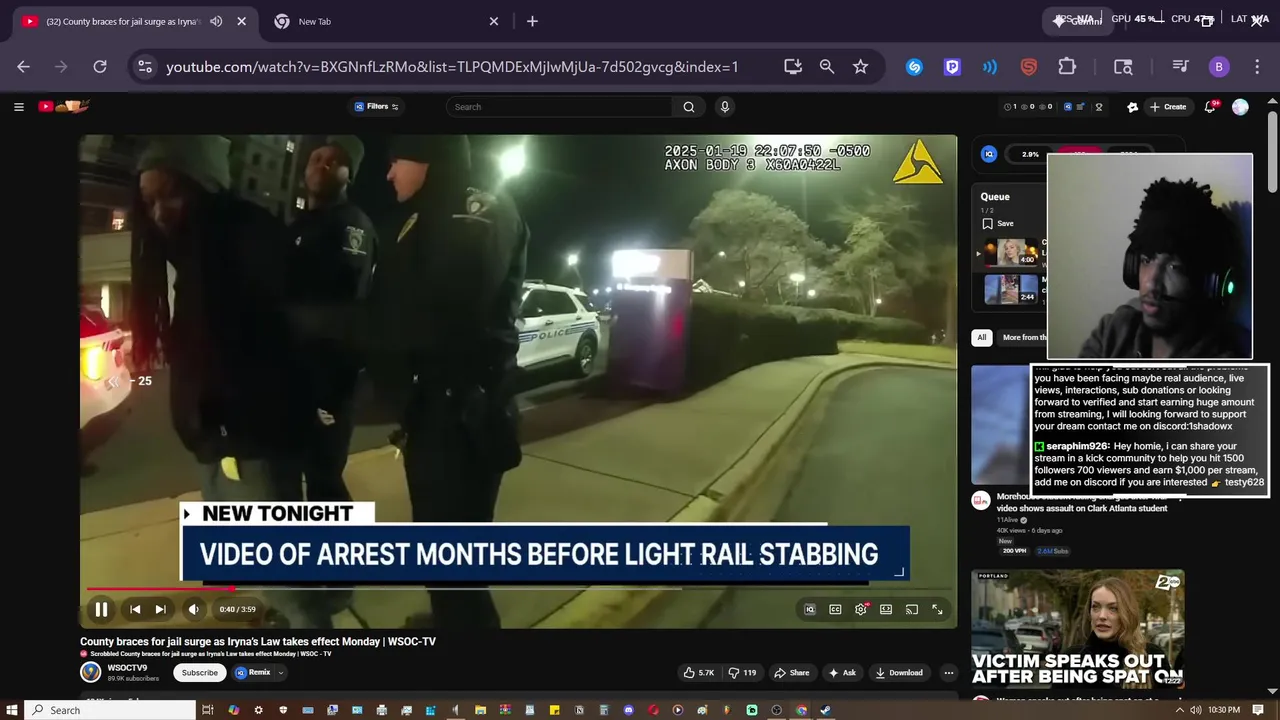Skip to next video in playlist

[160, 609]
